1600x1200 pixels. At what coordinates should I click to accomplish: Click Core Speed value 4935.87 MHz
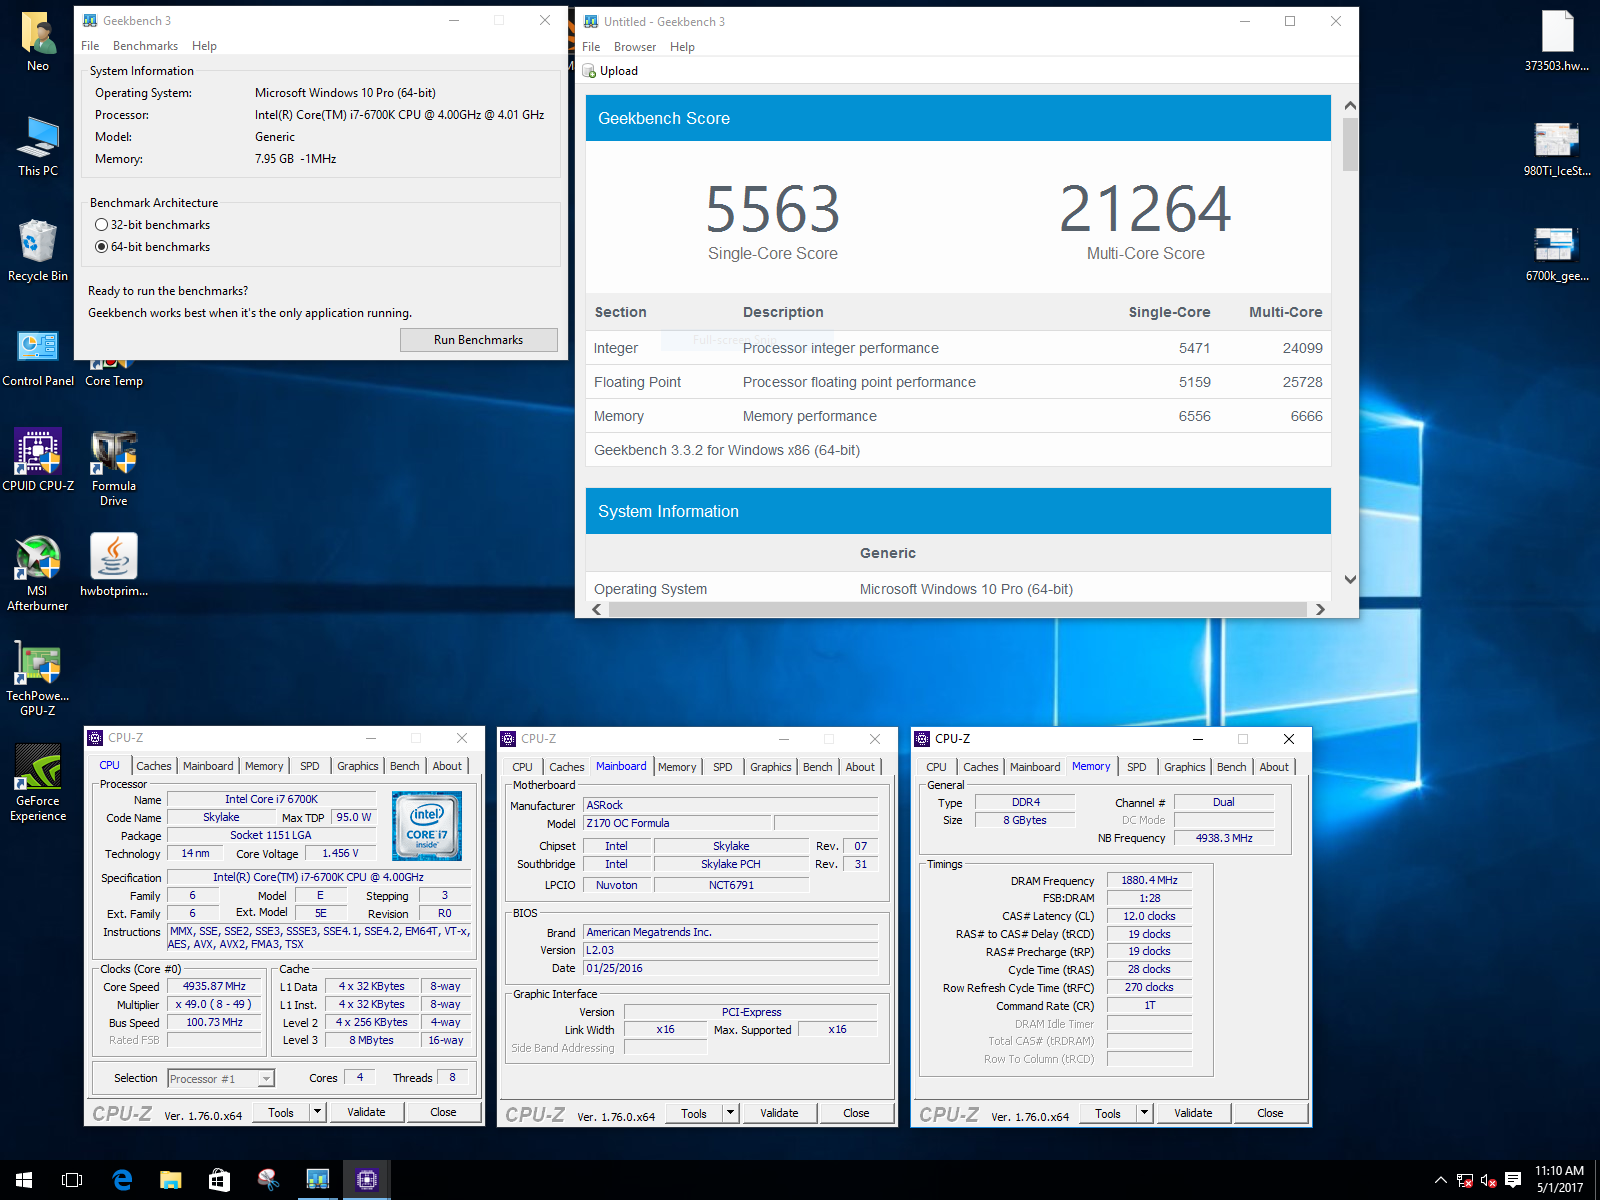click(x=214, y=986)
